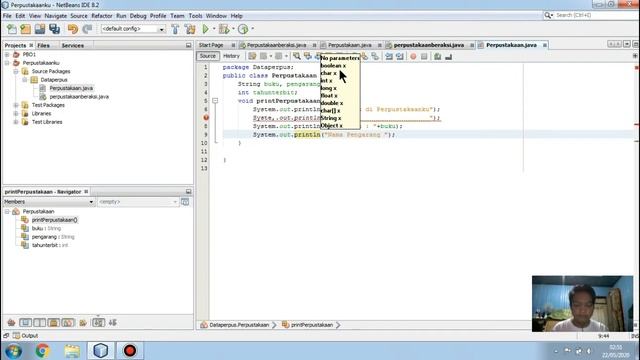
Task: Click the Start Macro Recording red icon
Action: 413,56
